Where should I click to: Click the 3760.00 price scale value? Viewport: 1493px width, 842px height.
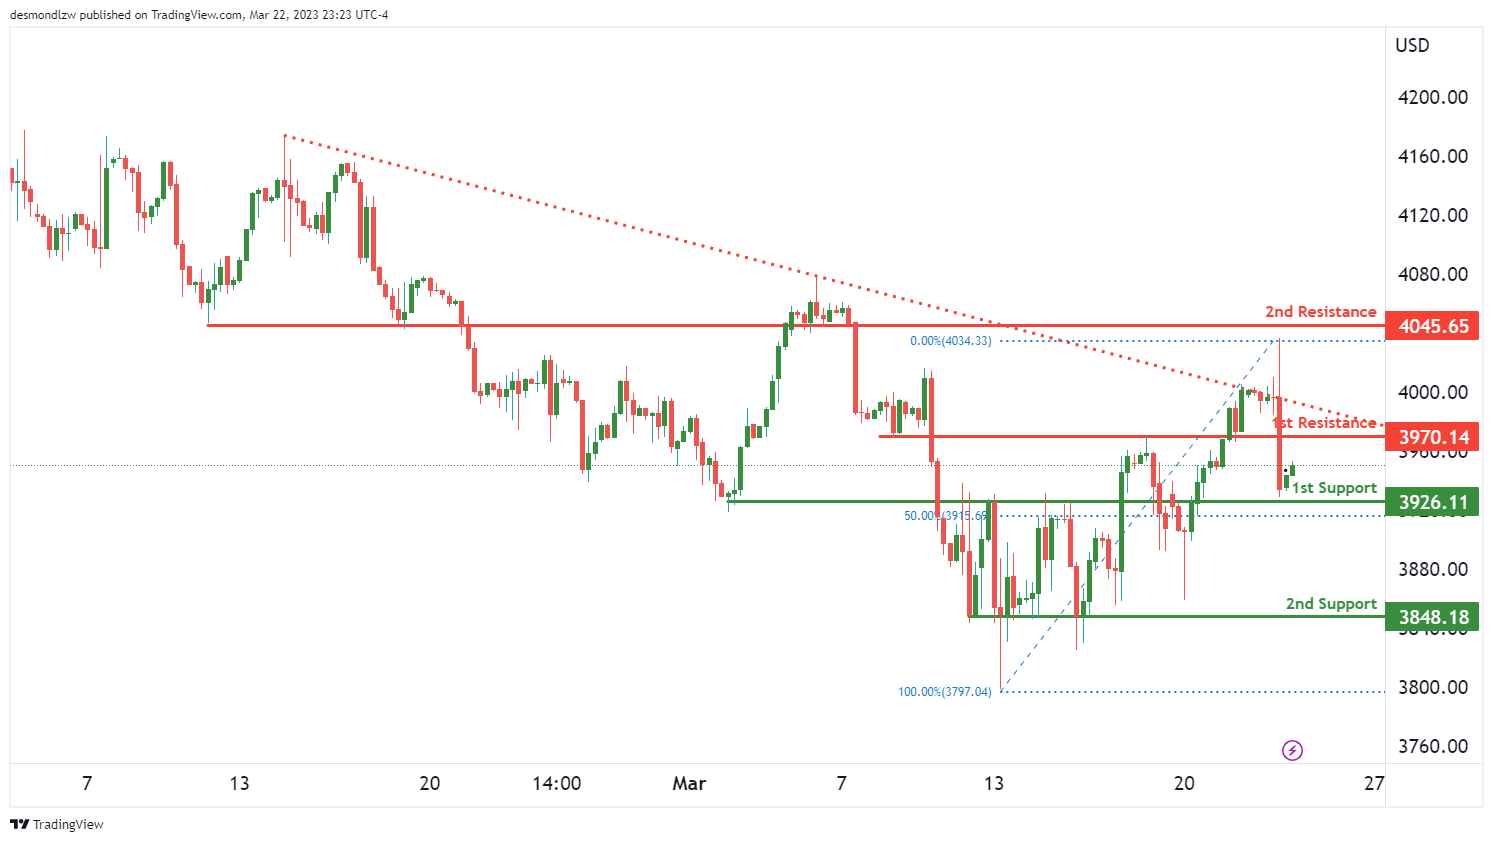(1433, 746)
